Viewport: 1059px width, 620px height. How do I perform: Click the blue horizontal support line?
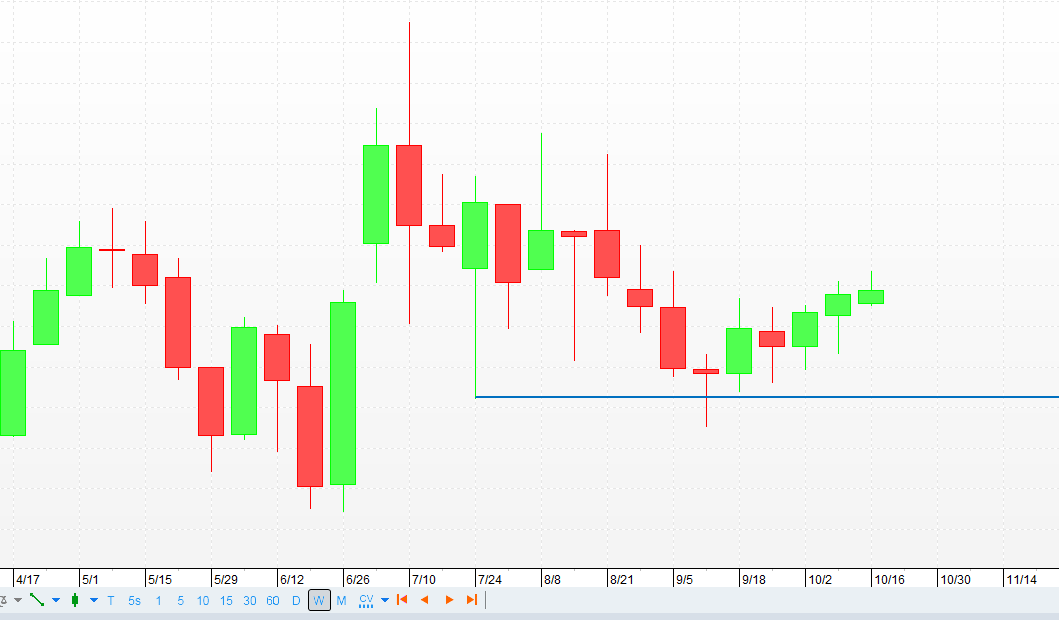pyautogui.click(x=767, y=397)
